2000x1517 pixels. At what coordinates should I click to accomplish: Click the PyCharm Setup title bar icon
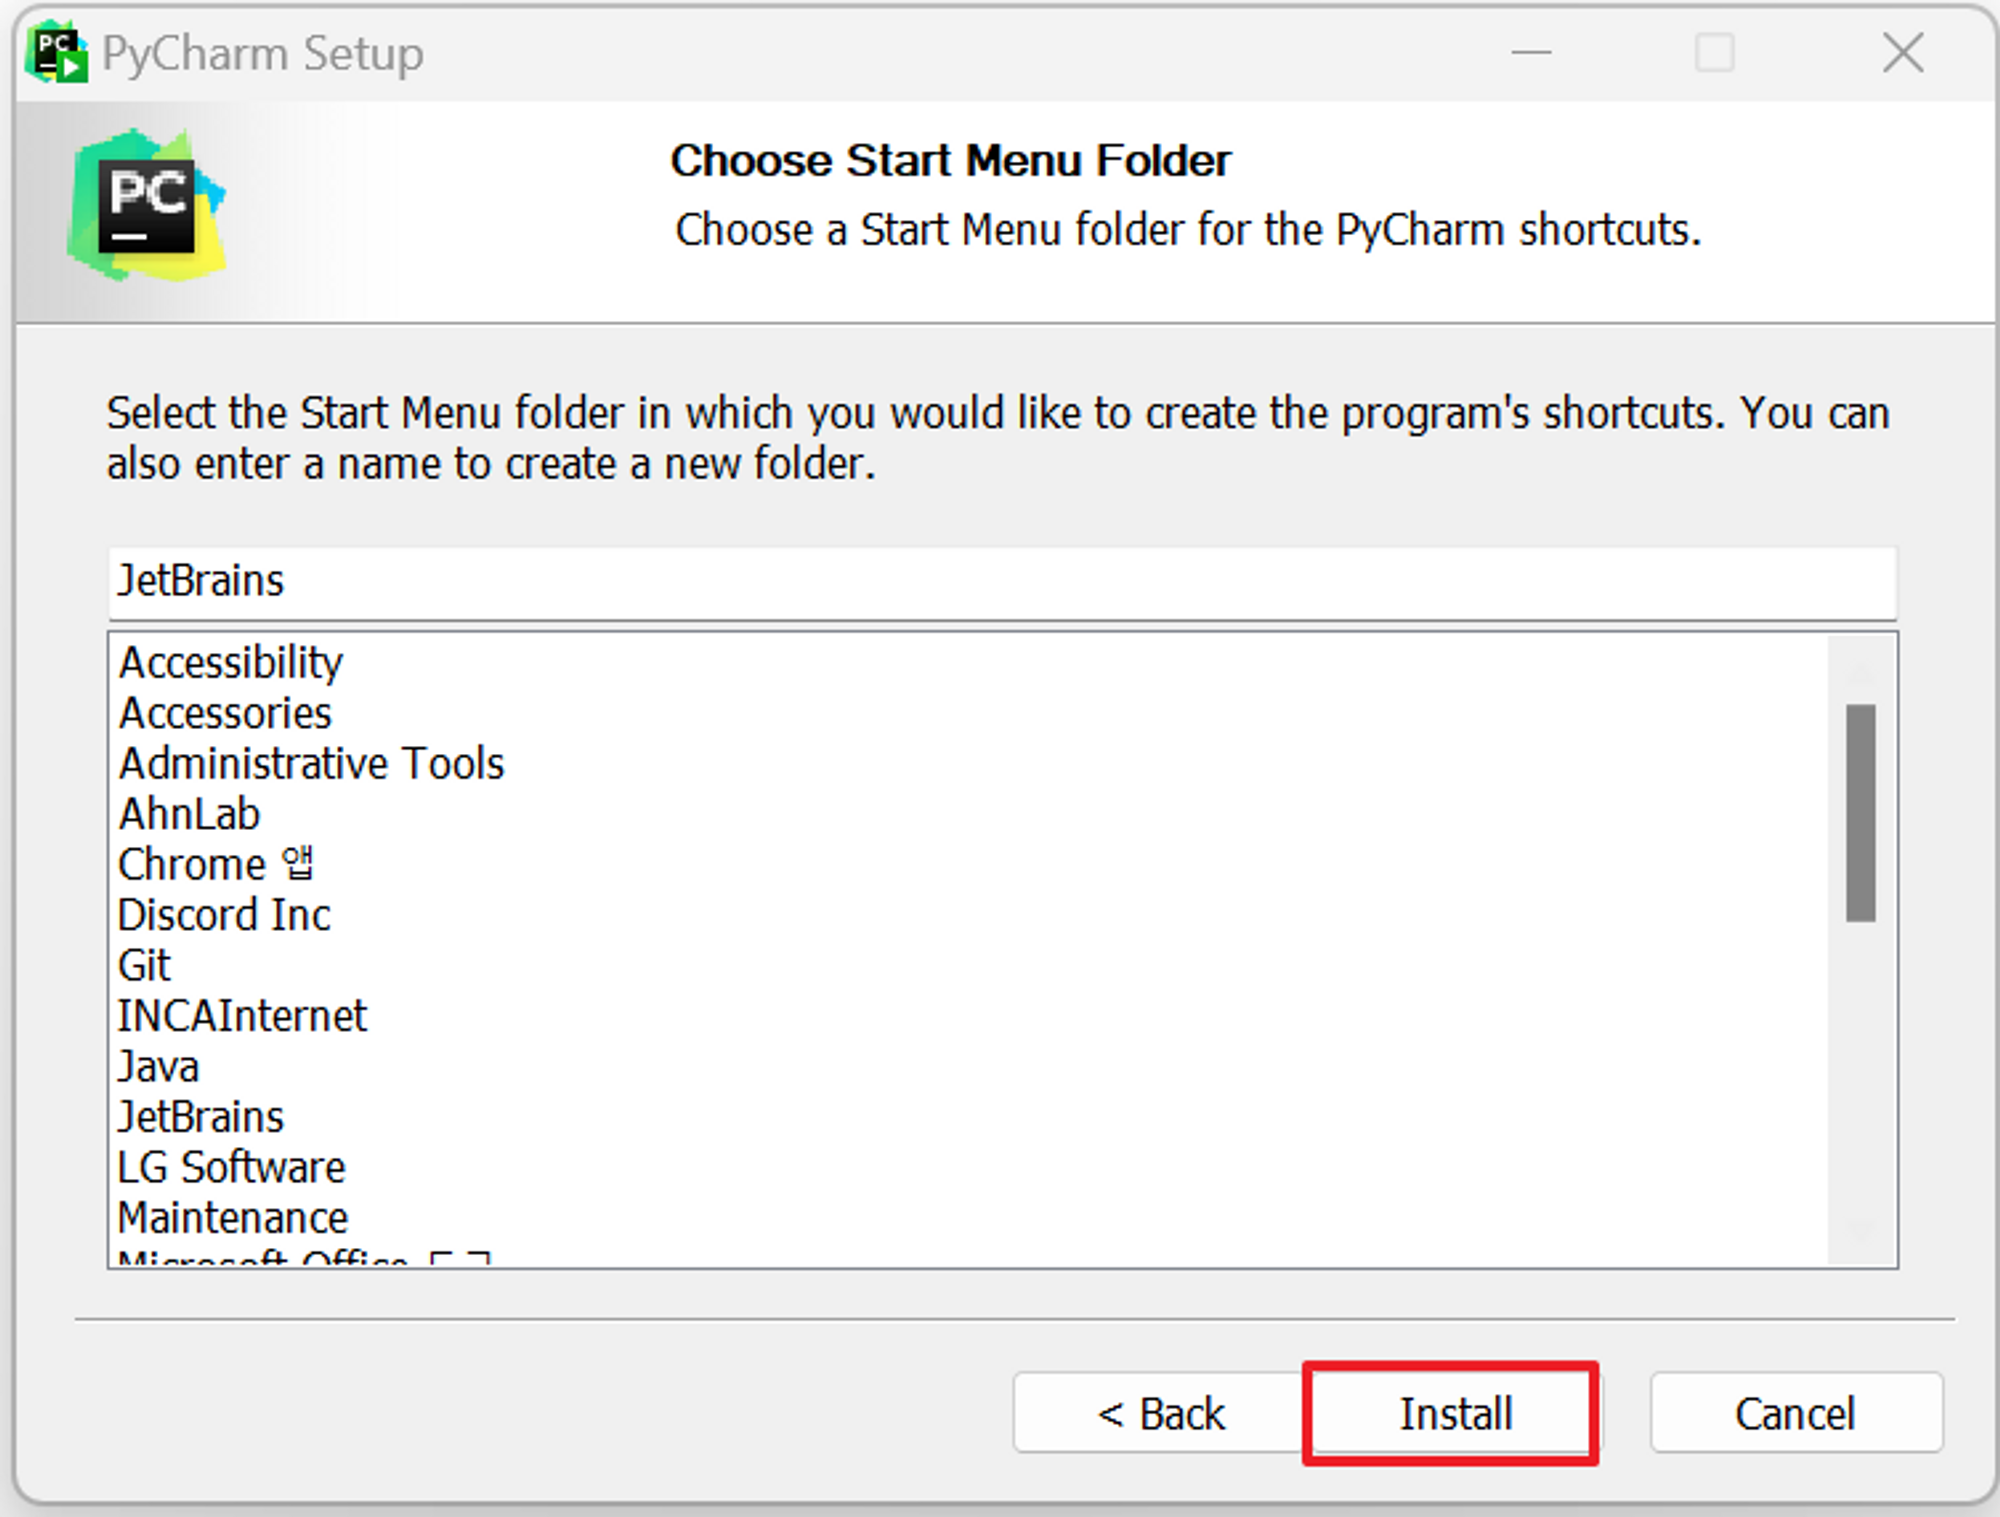pos(58,53)
